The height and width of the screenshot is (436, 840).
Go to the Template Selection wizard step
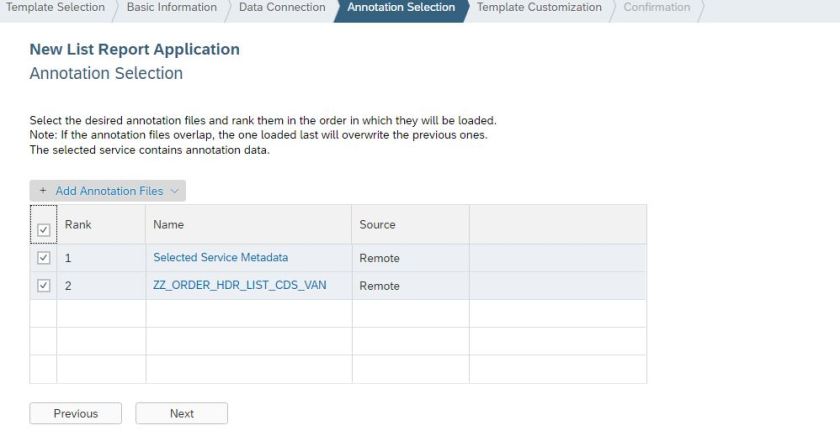[x=55, y=8]
